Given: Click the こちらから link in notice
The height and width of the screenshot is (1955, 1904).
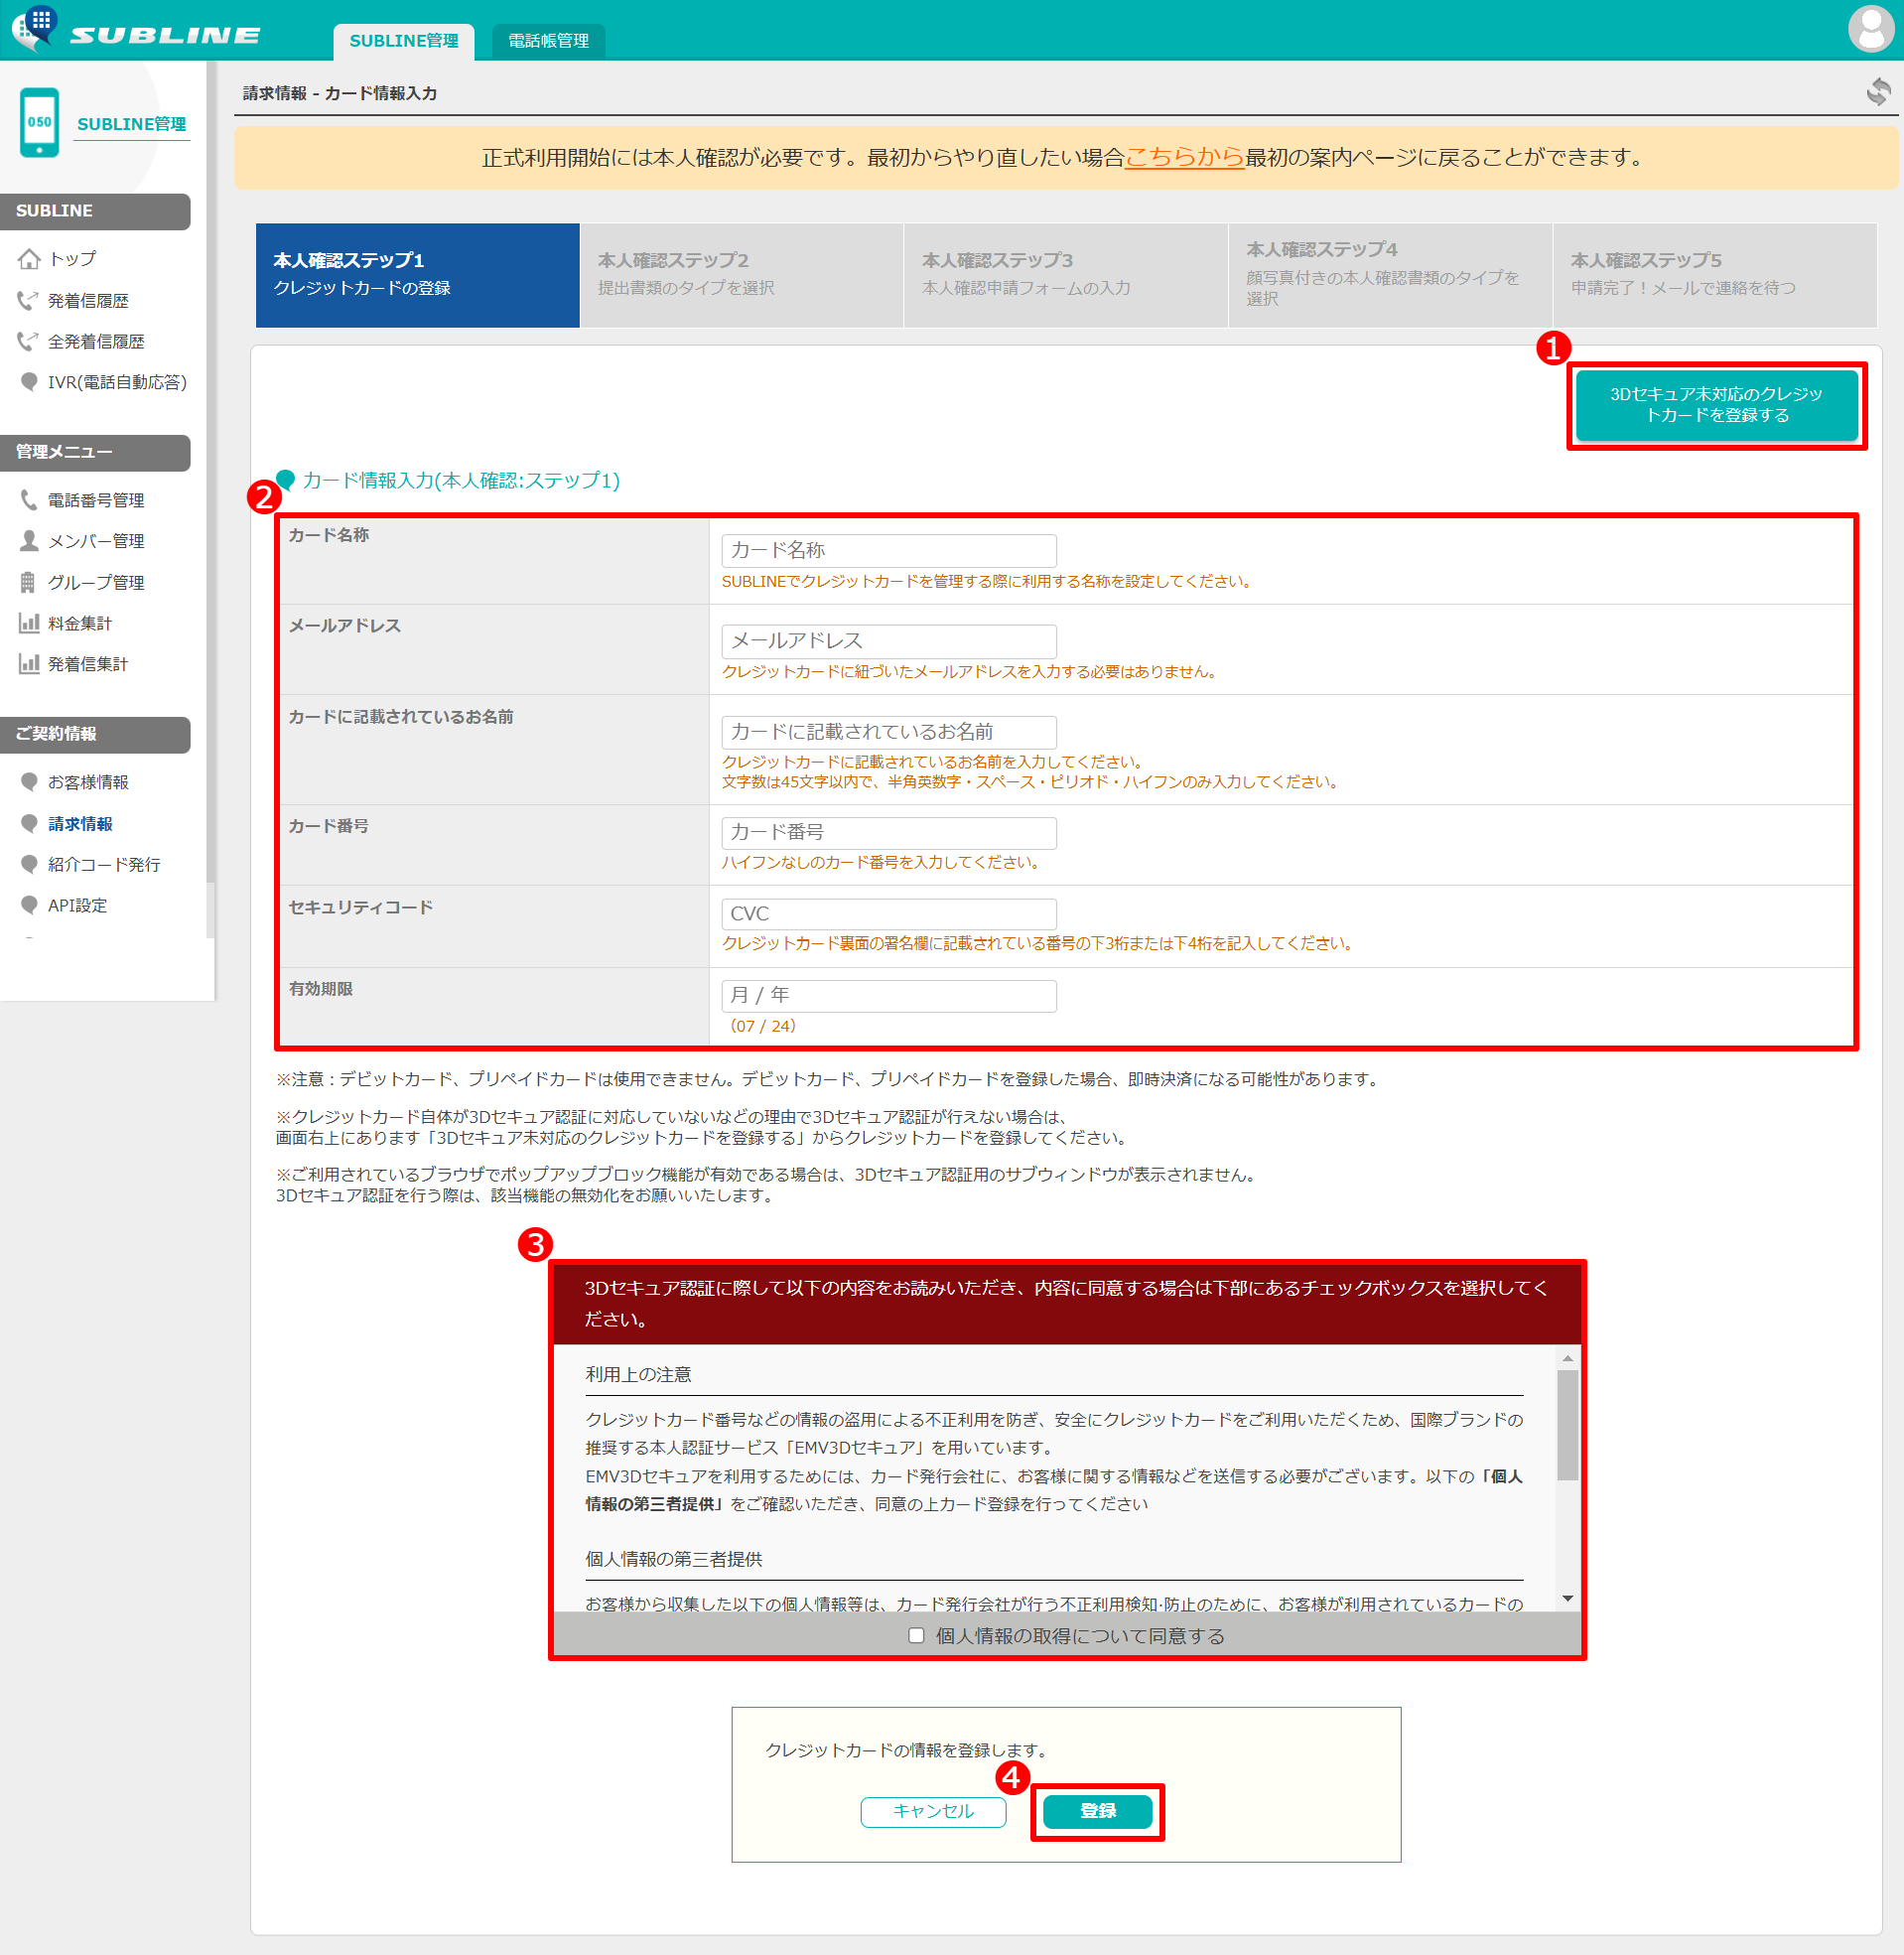Looking at the screenshot, I should click(x=1185, y=157).
